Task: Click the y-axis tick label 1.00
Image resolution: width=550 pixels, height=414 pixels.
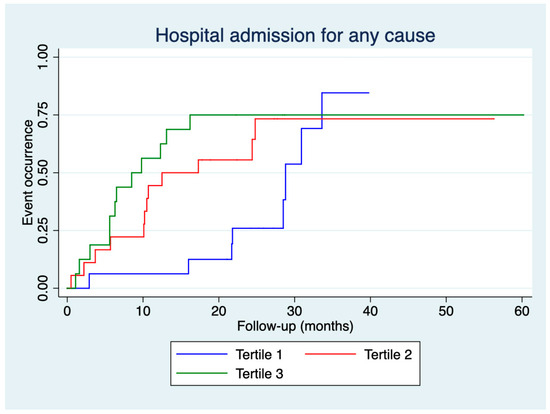Action: coord(43,57)
